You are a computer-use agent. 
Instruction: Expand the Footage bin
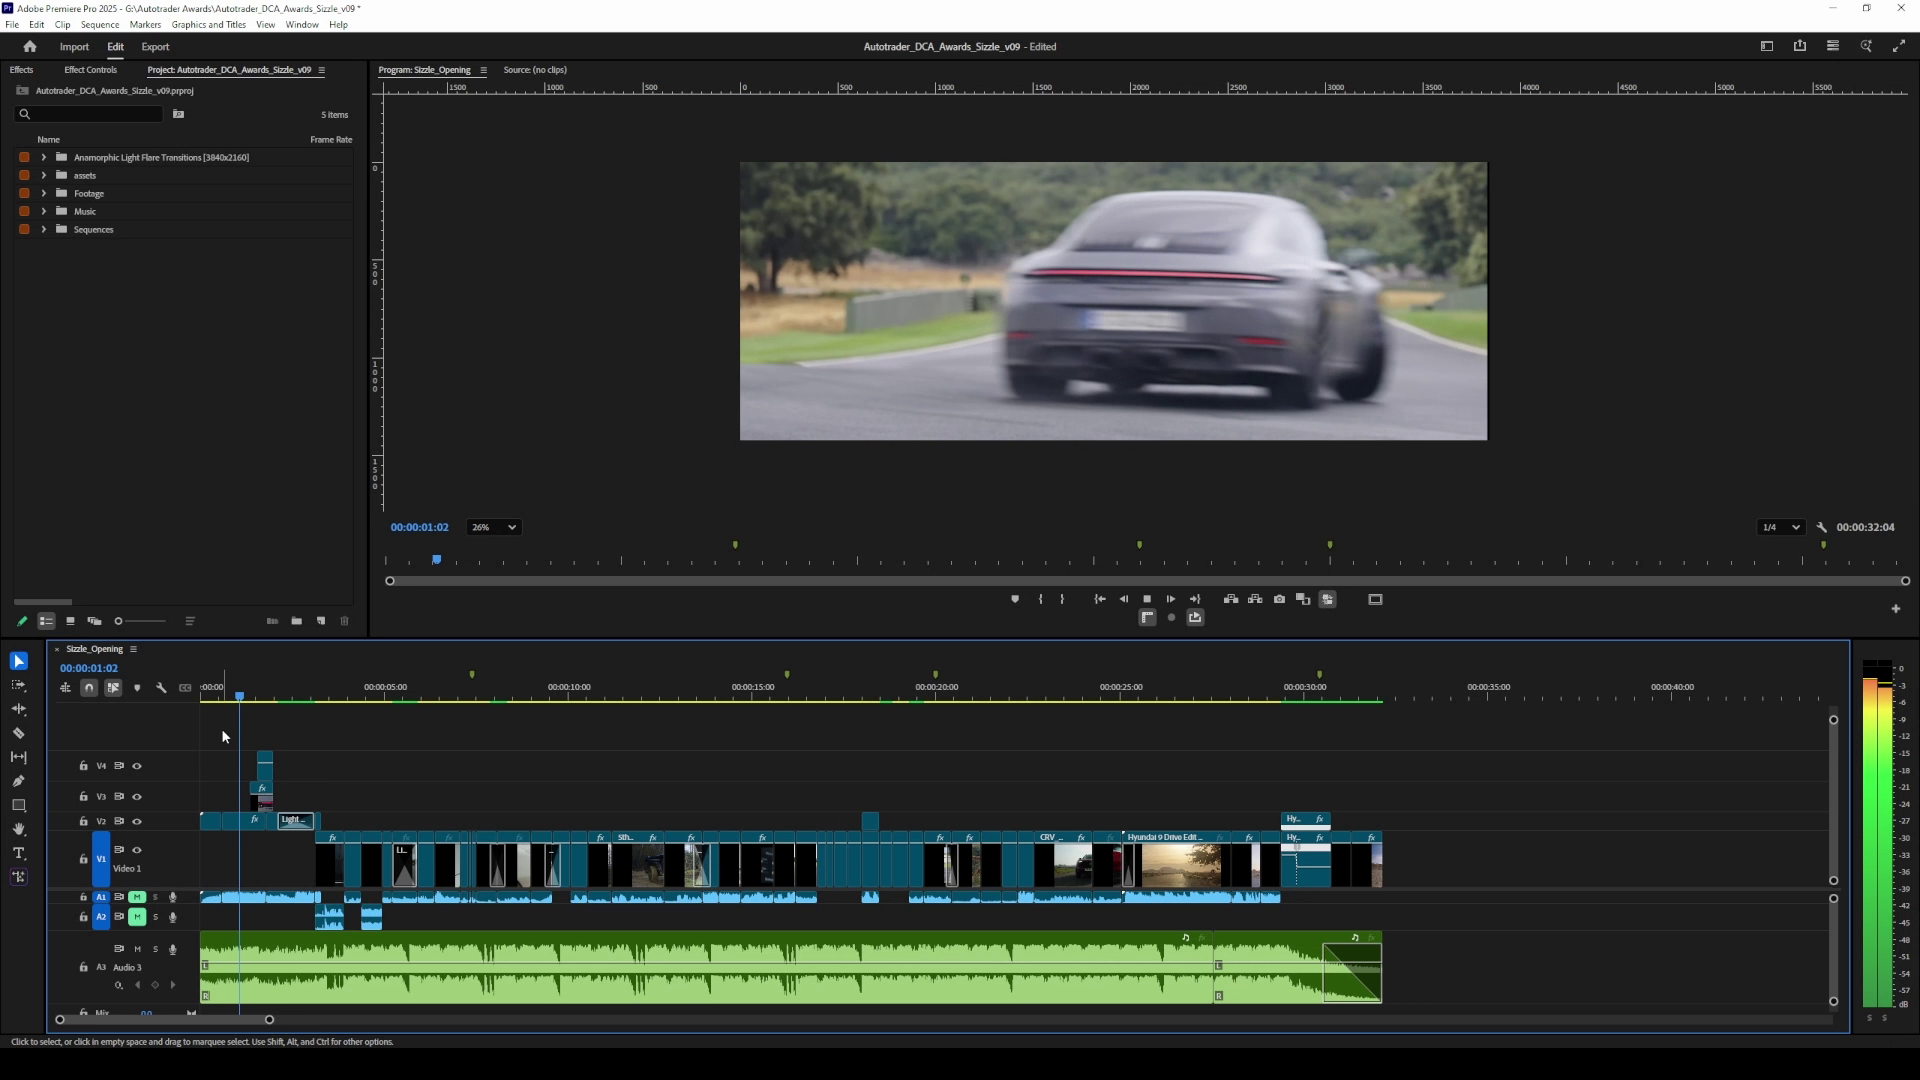[x=43, y=193]
